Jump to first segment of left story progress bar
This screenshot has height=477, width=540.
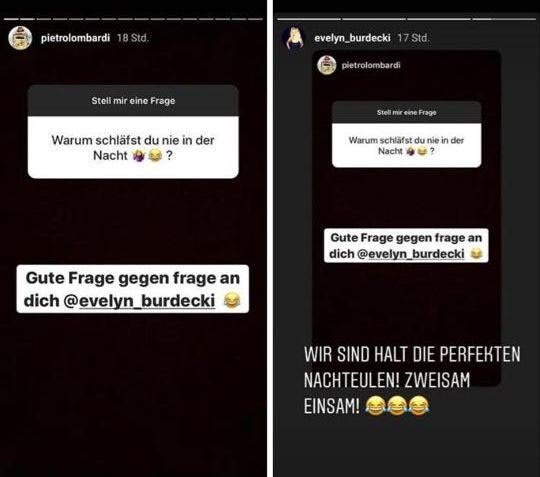pos(11,19)
